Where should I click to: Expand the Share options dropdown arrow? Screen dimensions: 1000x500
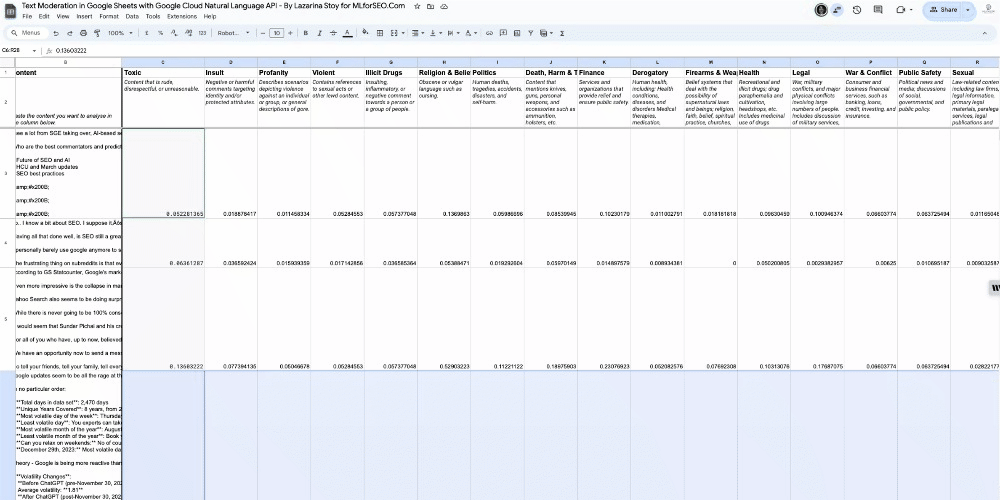(x=969, y=10)
